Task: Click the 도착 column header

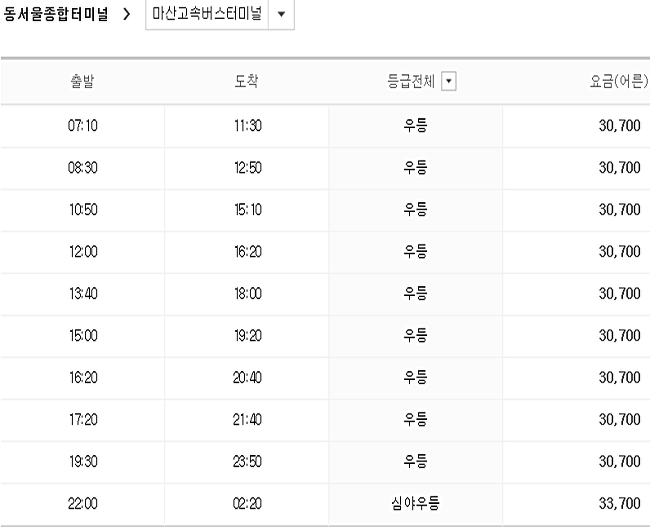Action: [x=246, y=81]
